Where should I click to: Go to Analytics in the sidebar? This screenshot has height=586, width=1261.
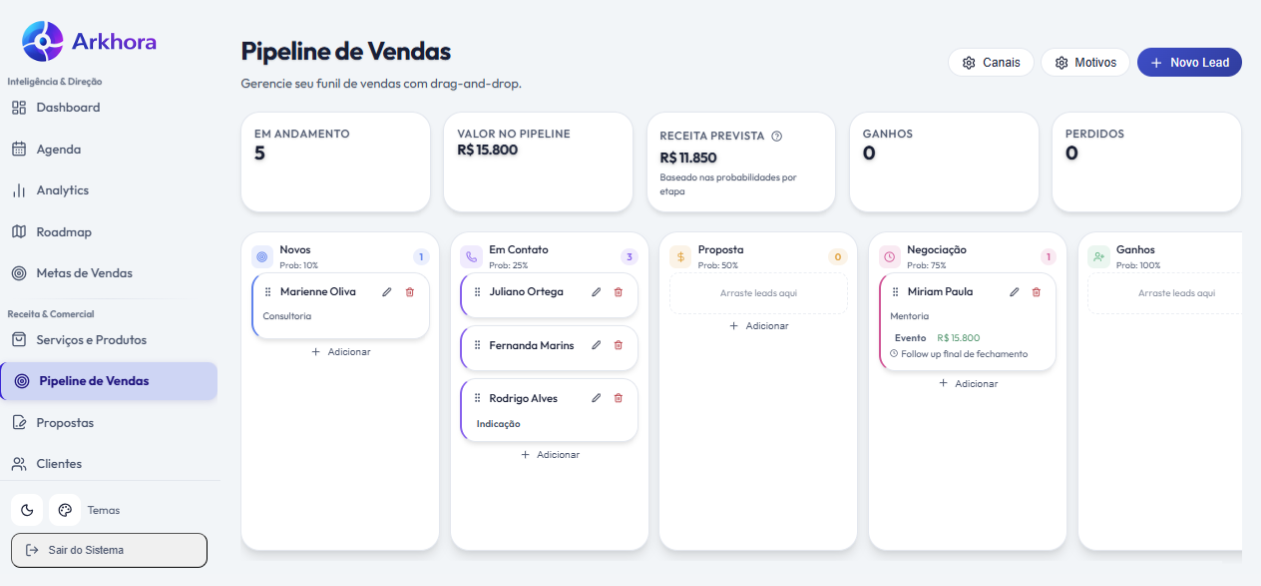coord(62,190)
